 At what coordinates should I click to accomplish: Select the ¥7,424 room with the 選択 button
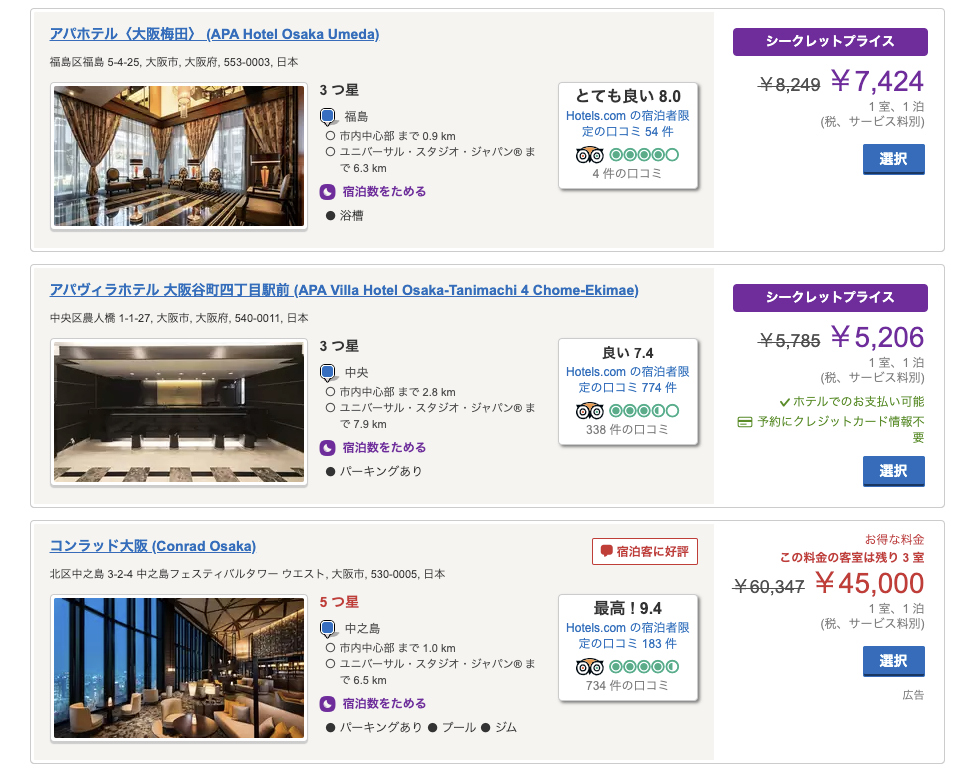pyautogui.click(x=893, y=159)
